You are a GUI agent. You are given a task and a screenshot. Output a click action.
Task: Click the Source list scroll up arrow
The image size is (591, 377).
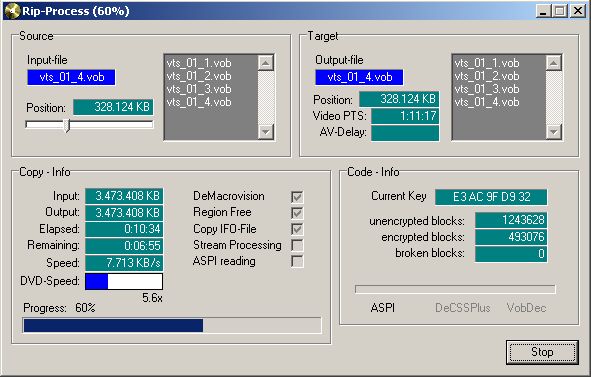click(x=266, y=63)
